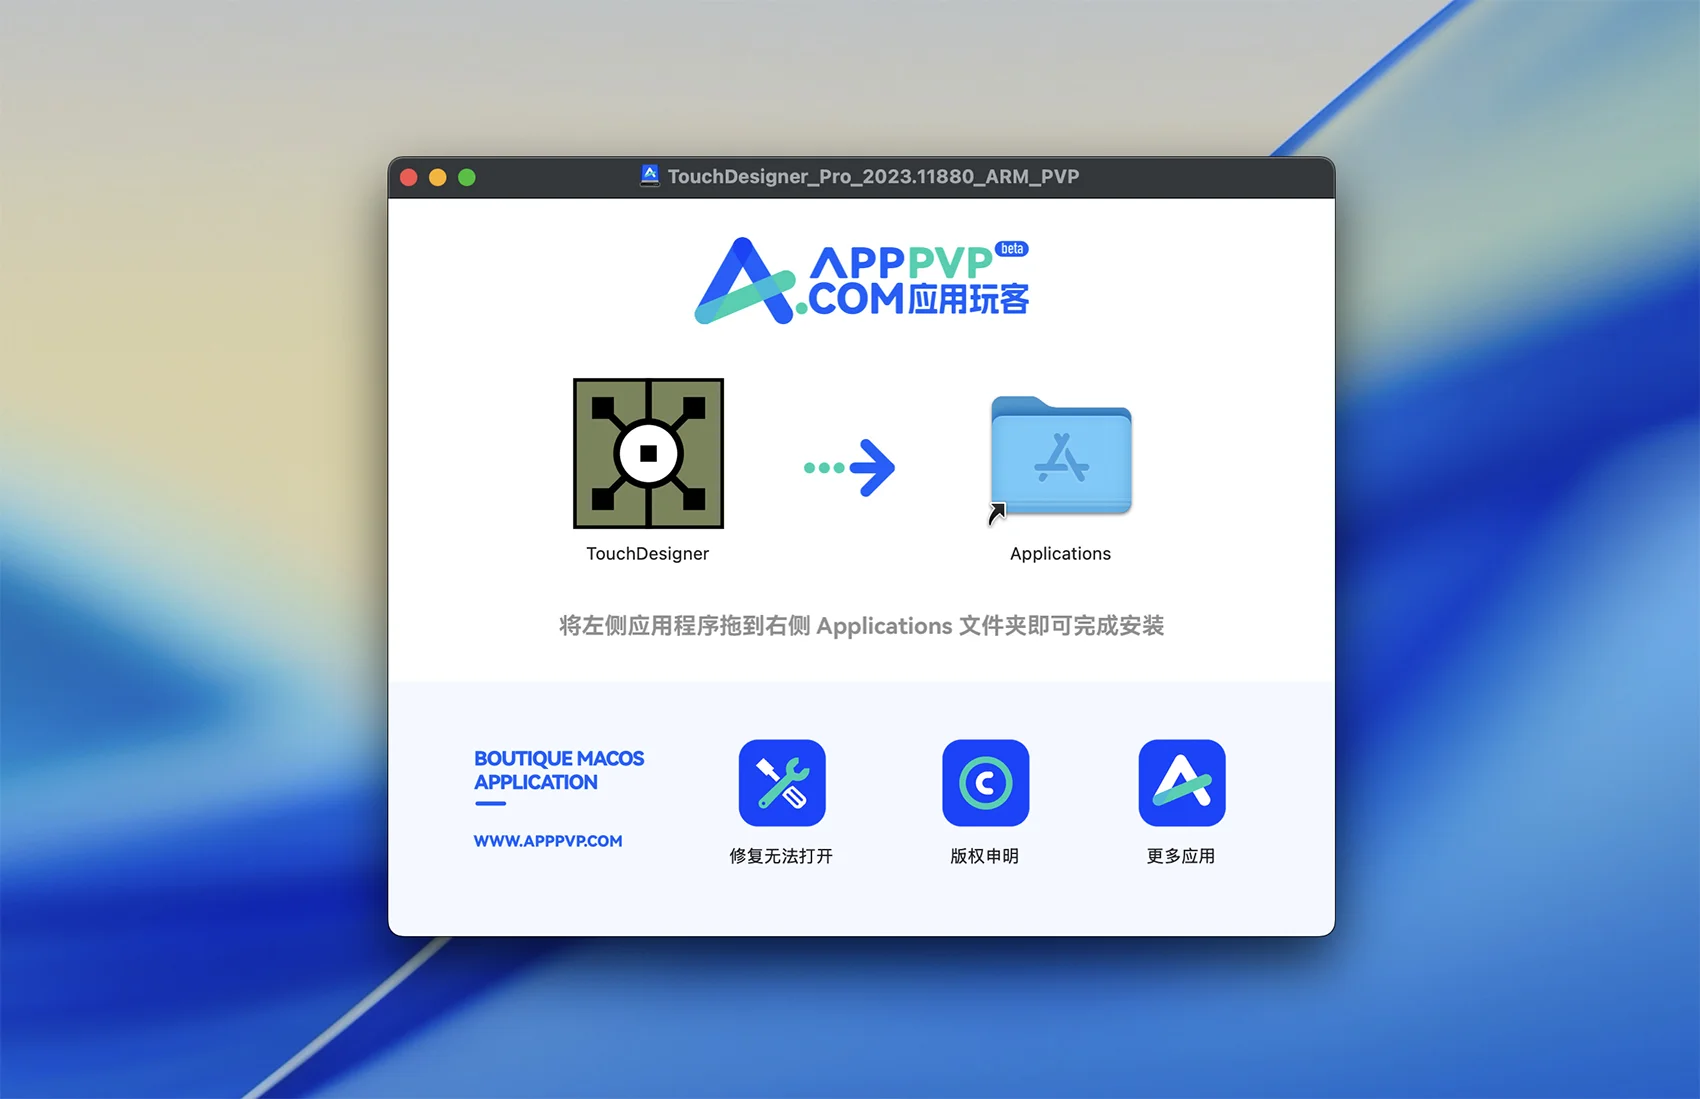The width and height of the screenshot is (1700, 1099).
Task: Click the beta badge next to APPPVP
Action: coord(1012,249)
